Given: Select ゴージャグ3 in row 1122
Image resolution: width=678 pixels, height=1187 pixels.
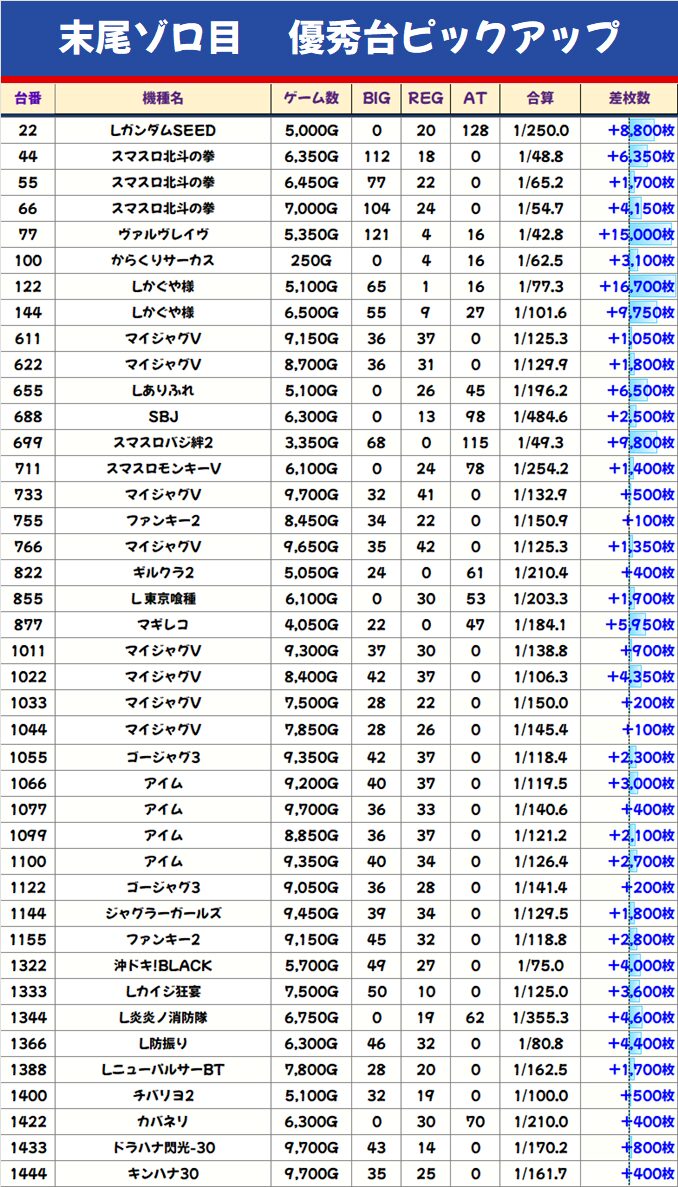Looking at the screenshot, I should (x=163, y=887).
